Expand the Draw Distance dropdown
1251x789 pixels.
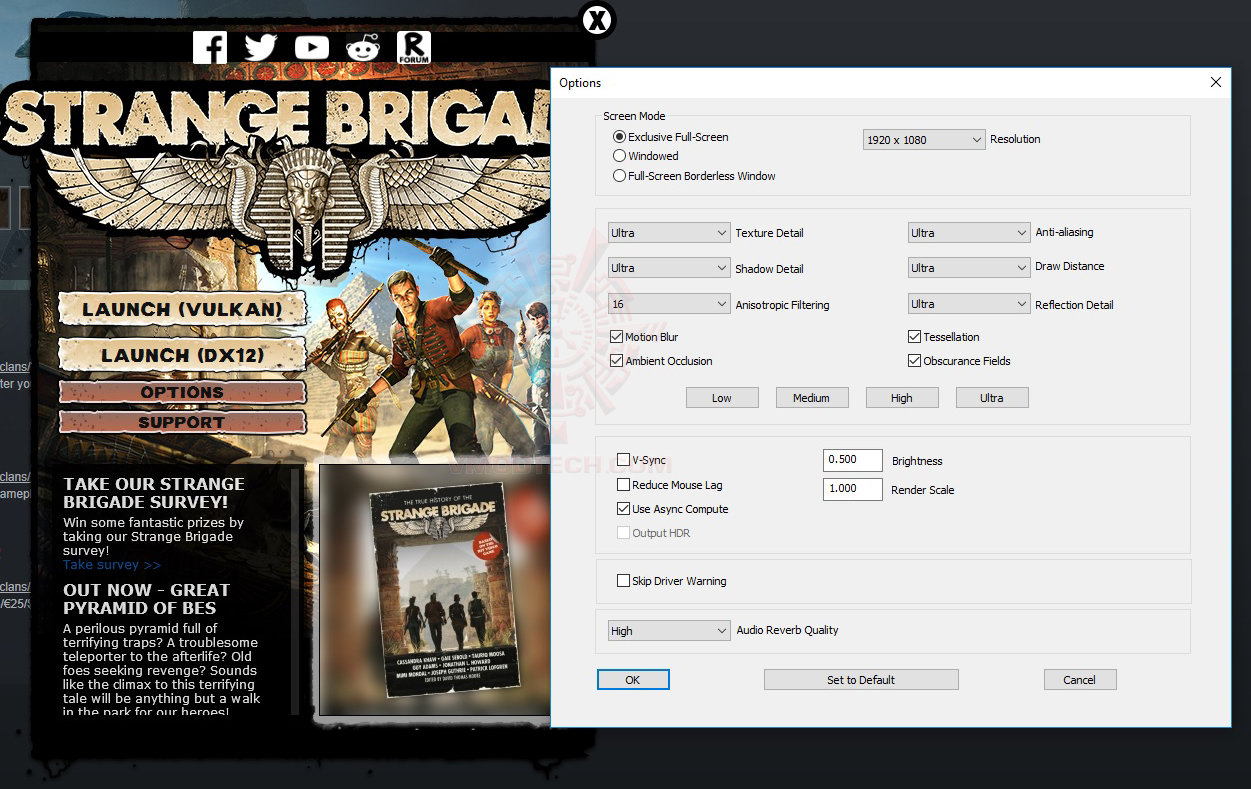(x=969, y=268)
